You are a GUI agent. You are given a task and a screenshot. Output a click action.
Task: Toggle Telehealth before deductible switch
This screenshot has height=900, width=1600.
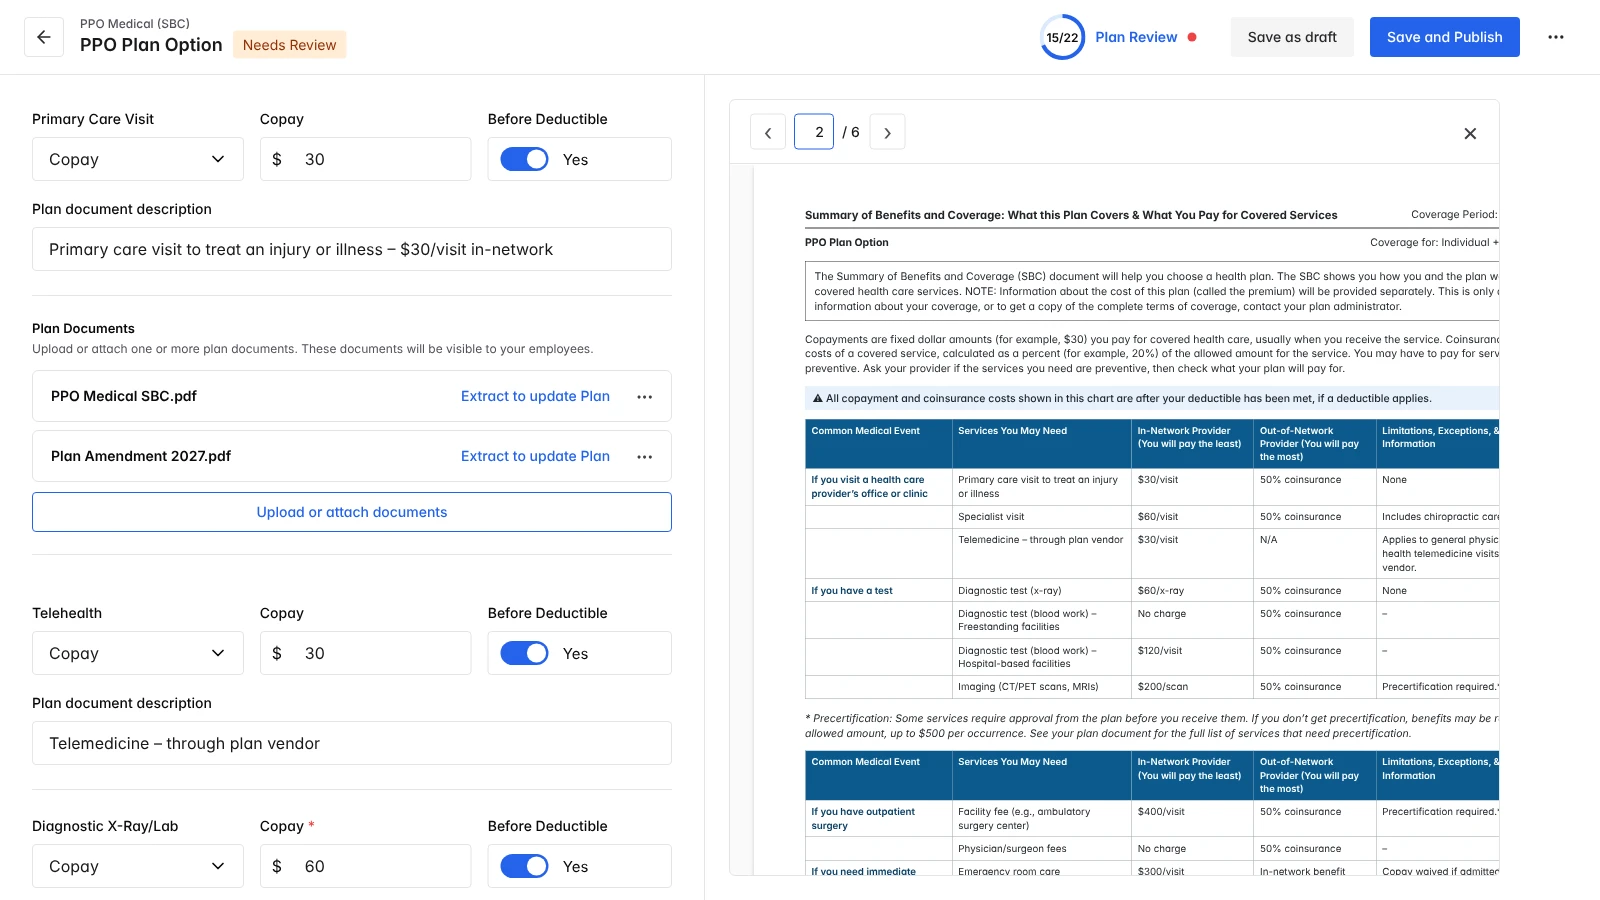coord(524,653)
